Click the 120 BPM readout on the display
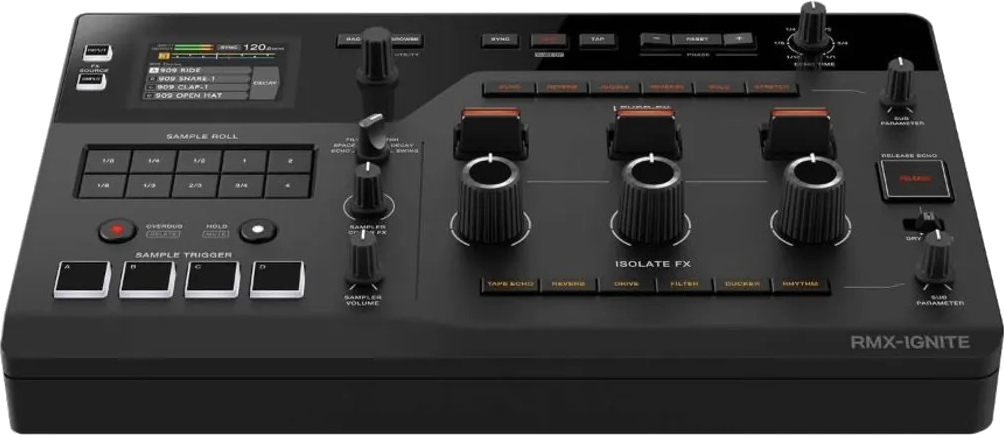Image resolution: width=1004 pixels, height=435 pixels. [263, 47]
